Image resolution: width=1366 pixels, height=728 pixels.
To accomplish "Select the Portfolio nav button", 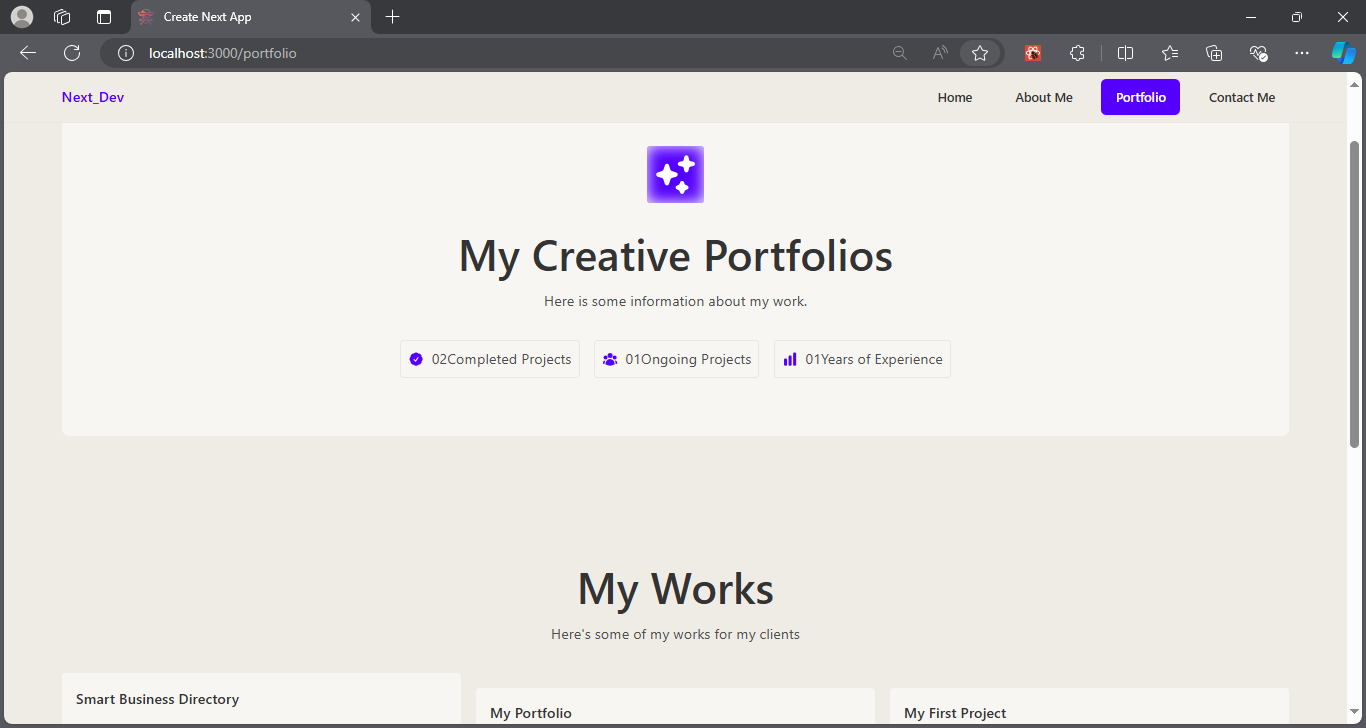I will pos(1140,97).
